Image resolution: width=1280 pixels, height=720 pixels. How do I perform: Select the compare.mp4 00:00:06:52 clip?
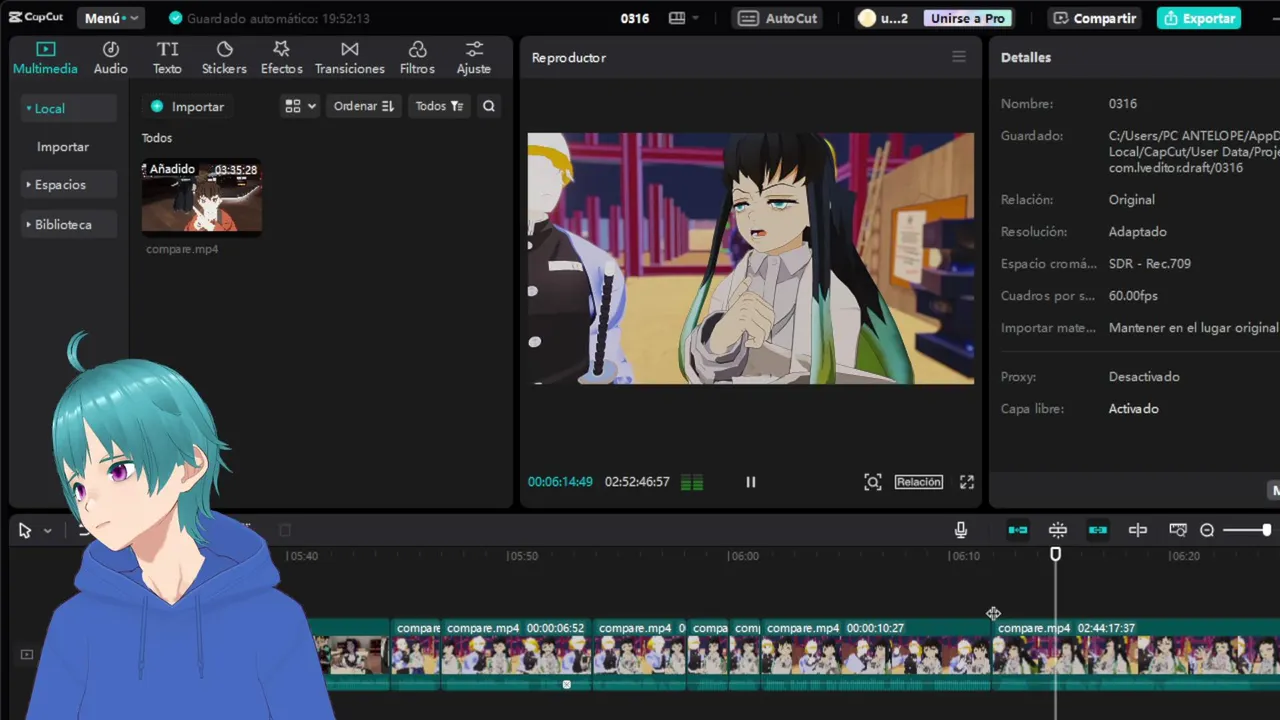point(516,654)
